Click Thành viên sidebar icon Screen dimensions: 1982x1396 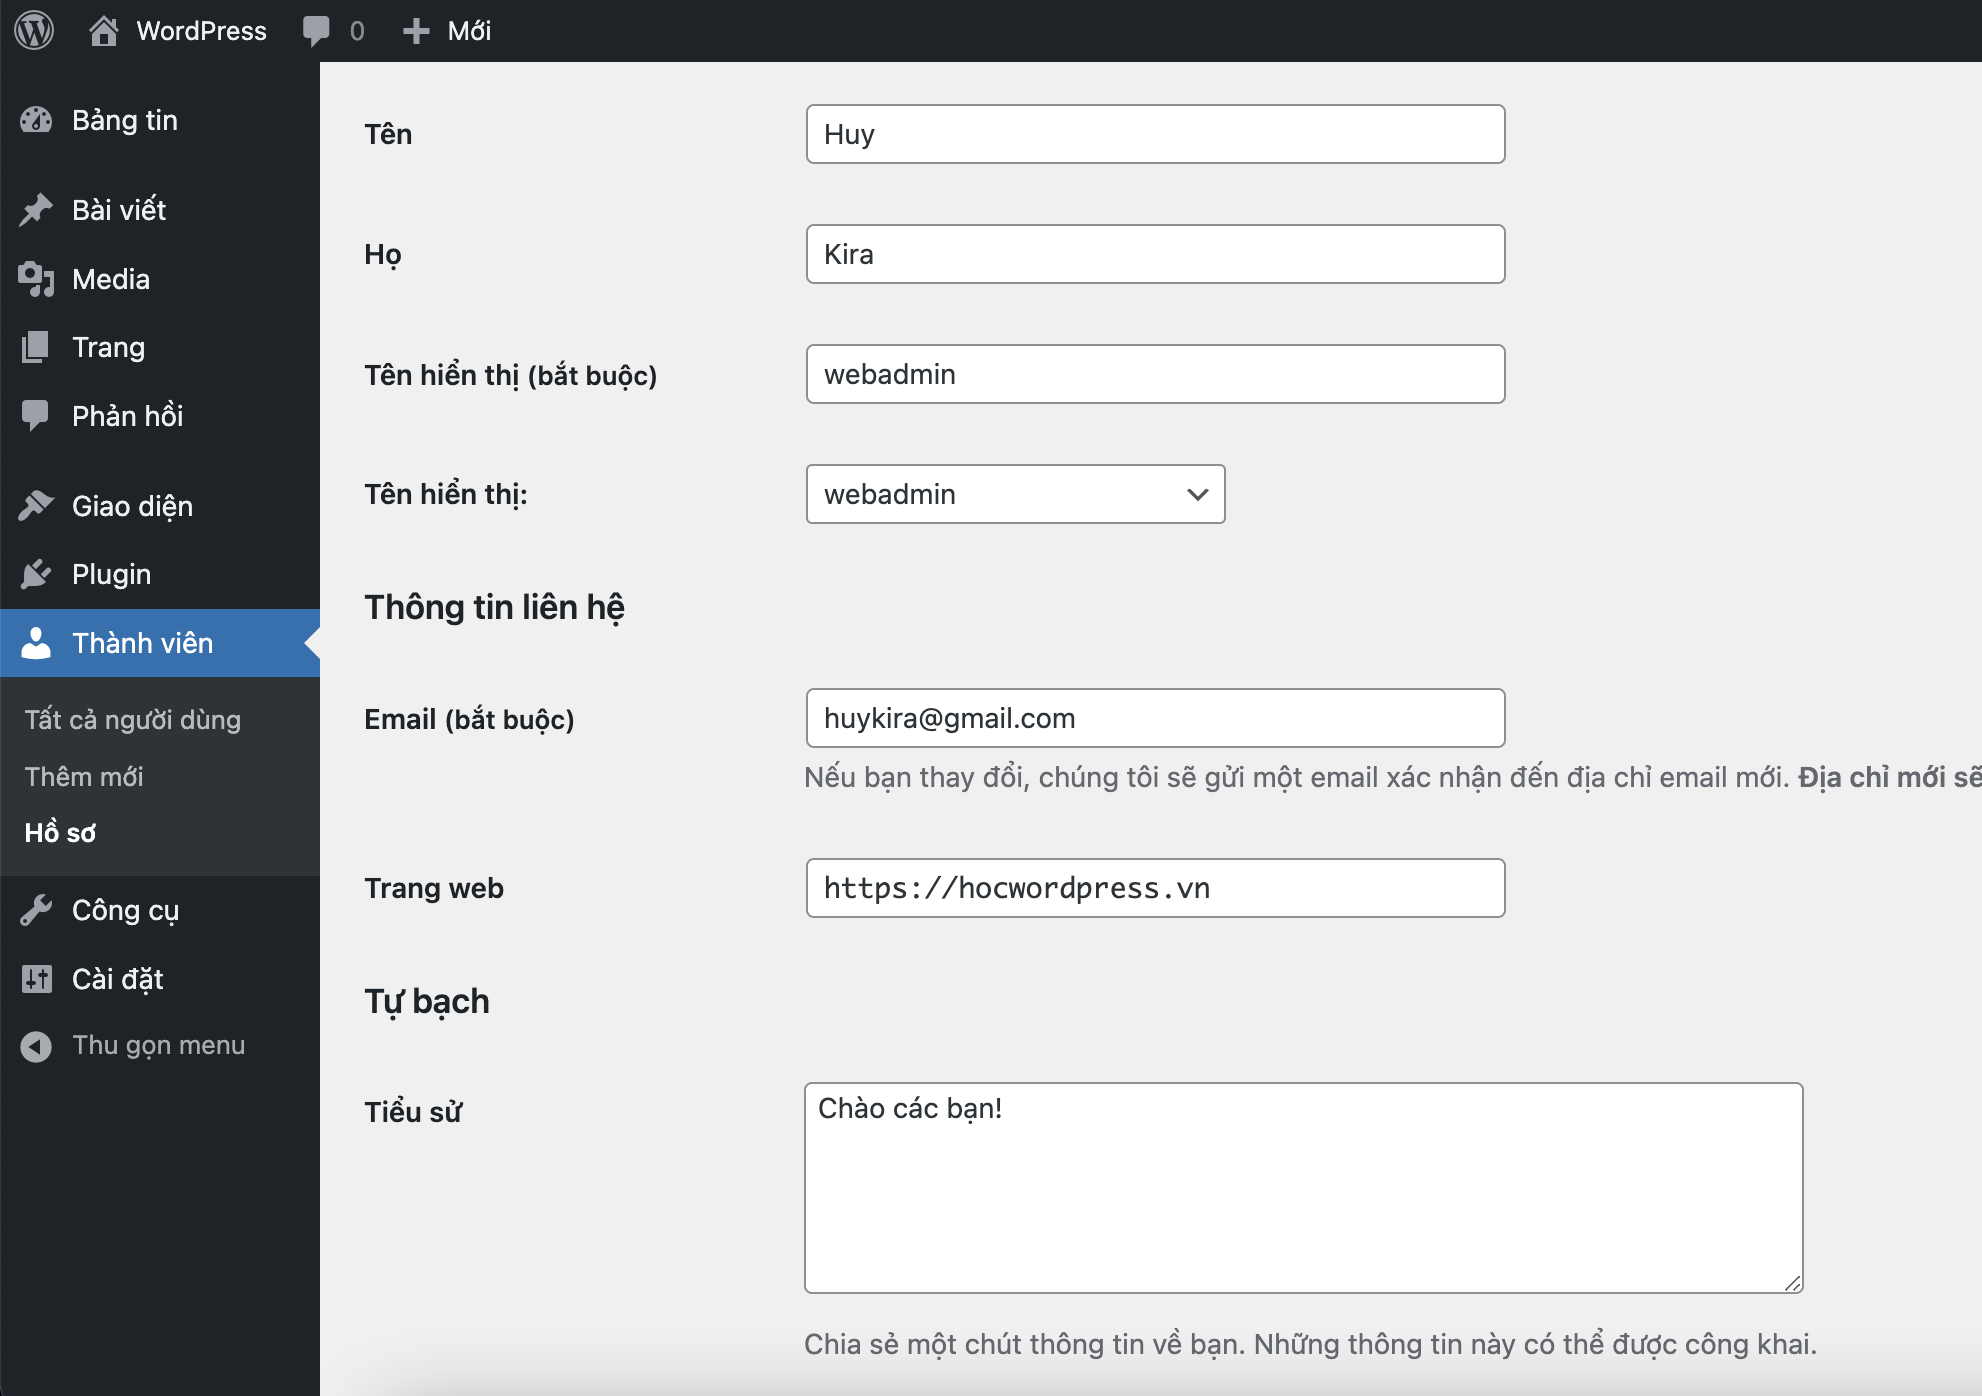pyautogui.click(x=41, y=642)
